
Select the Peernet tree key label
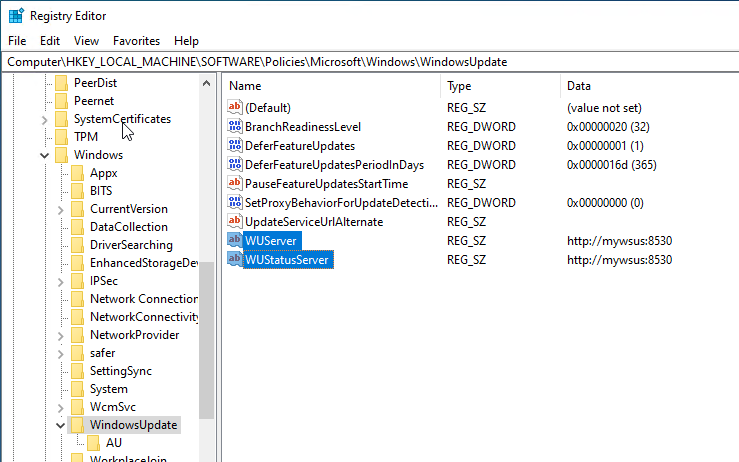tap(94, 101)
